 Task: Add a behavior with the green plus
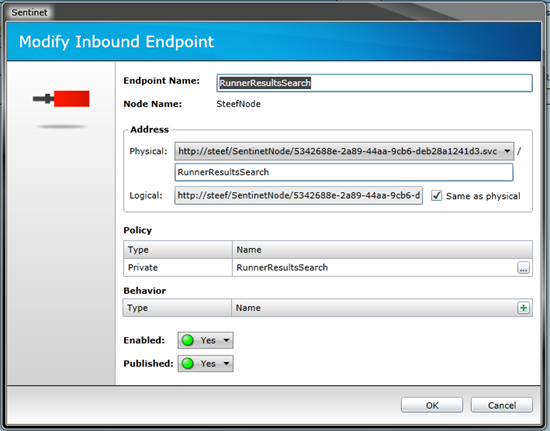click(x=523, y=308)
